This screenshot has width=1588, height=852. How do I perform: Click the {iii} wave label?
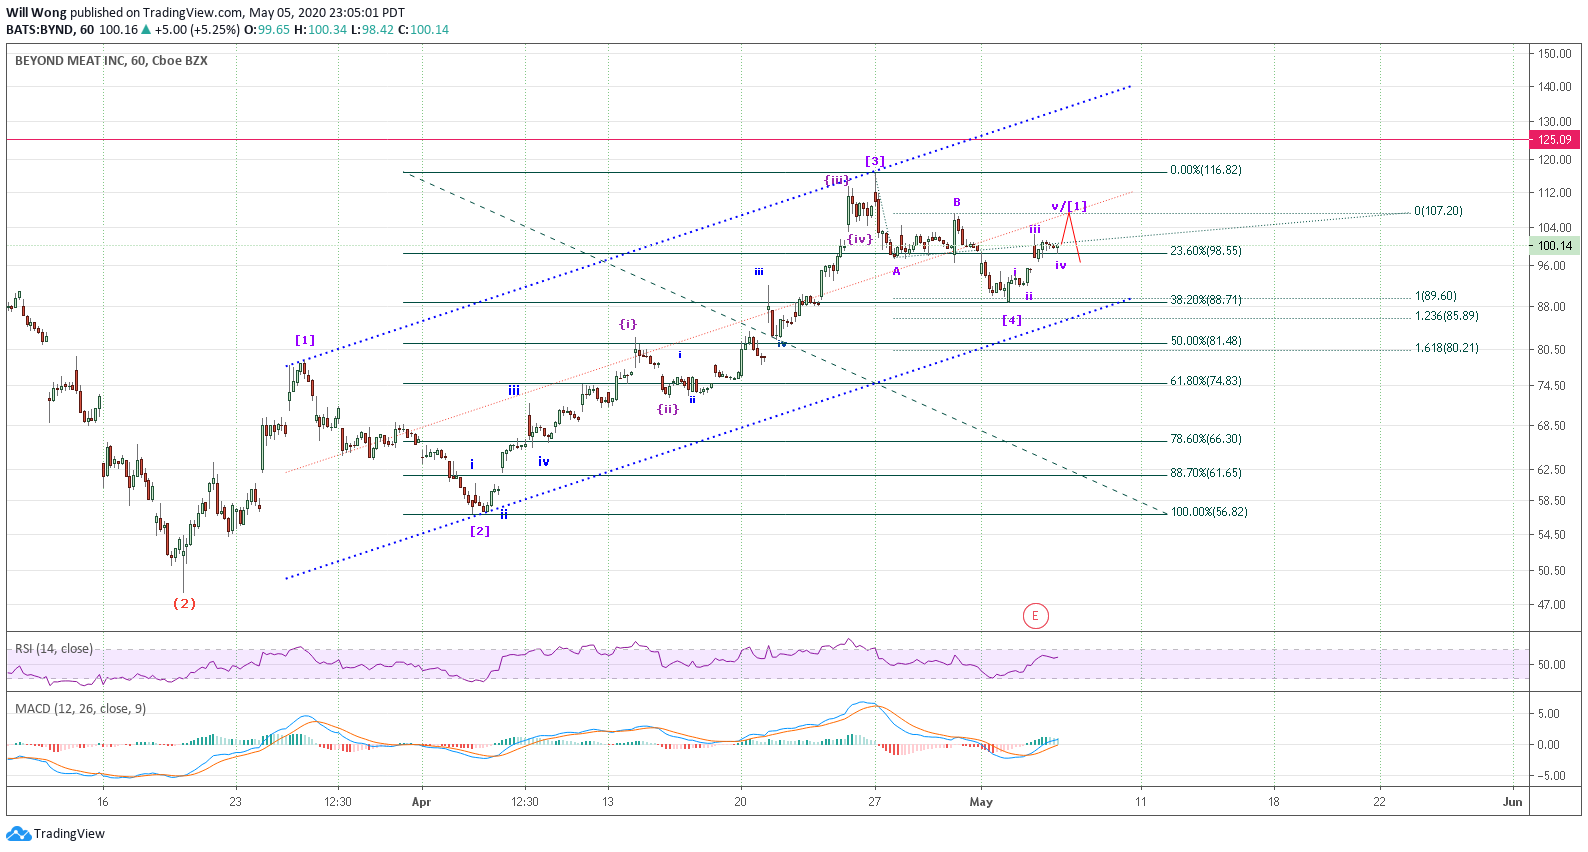[837, 181]
